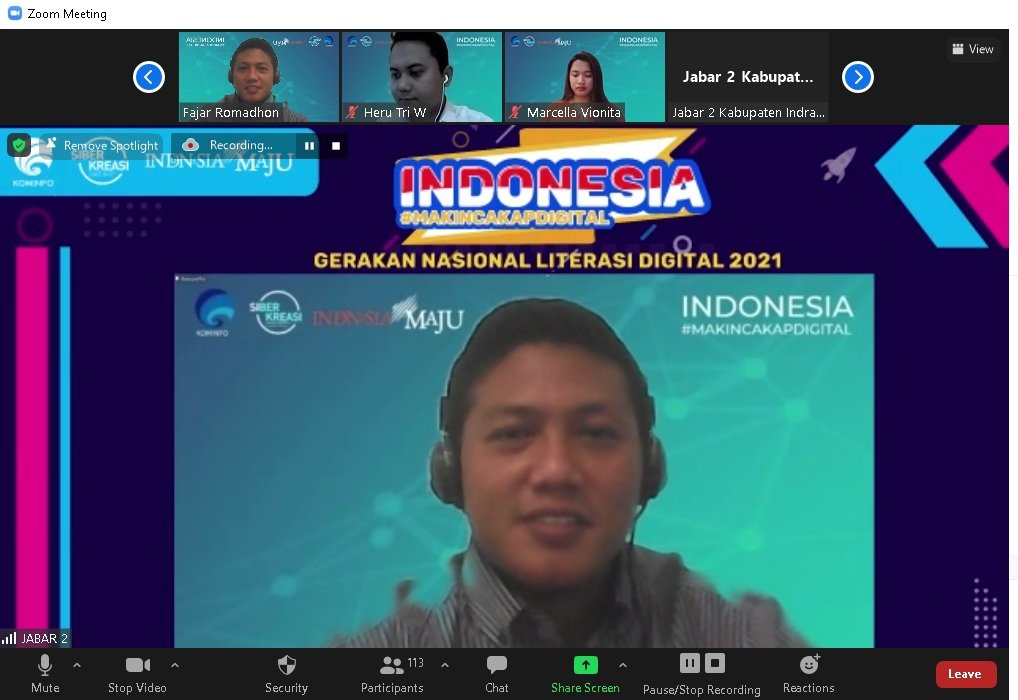
Task: Click Remove Spotlight
Action: pos(101,145)
